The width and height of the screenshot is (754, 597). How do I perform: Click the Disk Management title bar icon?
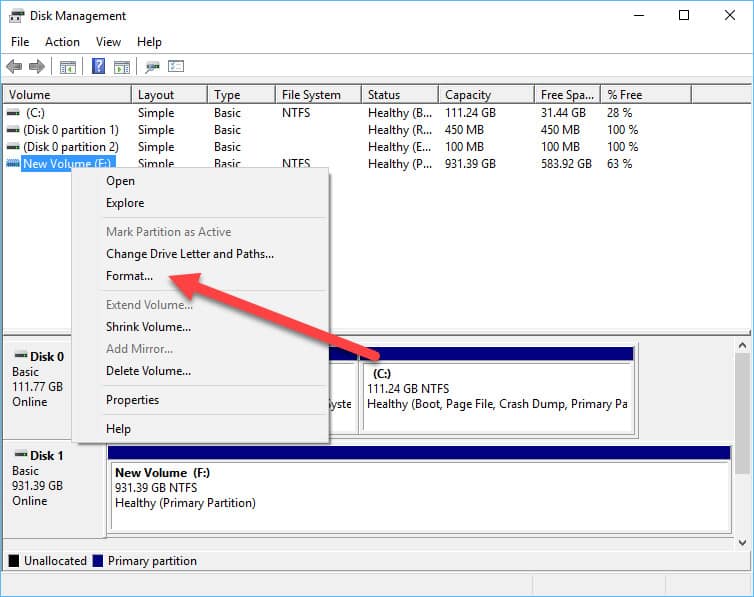pyautogui.click(x=16, y=16)
